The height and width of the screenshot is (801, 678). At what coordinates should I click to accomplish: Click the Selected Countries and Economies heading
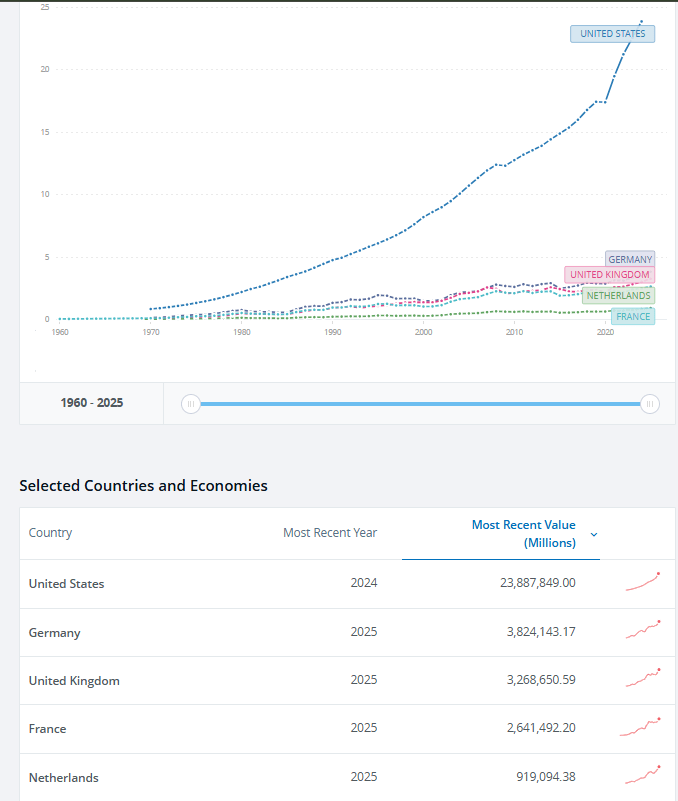click(144, 486)
